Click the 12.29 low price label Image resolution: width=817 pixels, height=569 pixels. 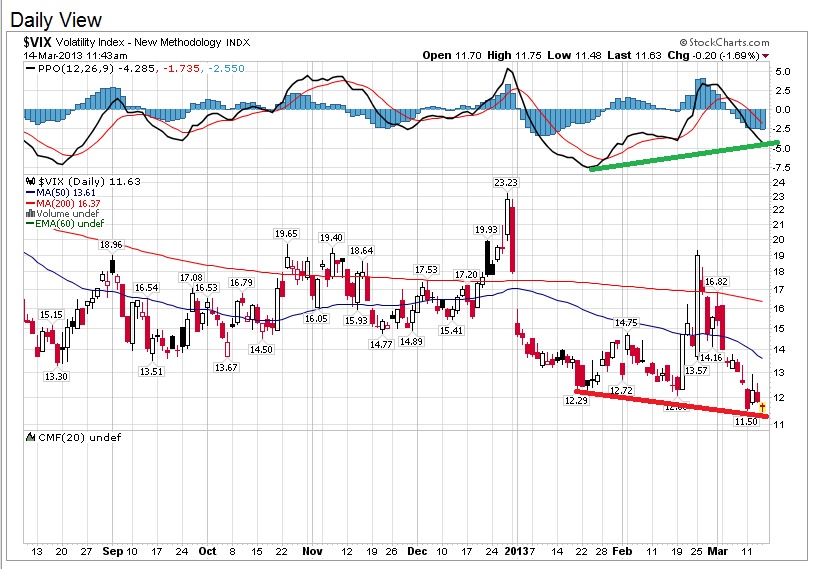click(576, 401)
